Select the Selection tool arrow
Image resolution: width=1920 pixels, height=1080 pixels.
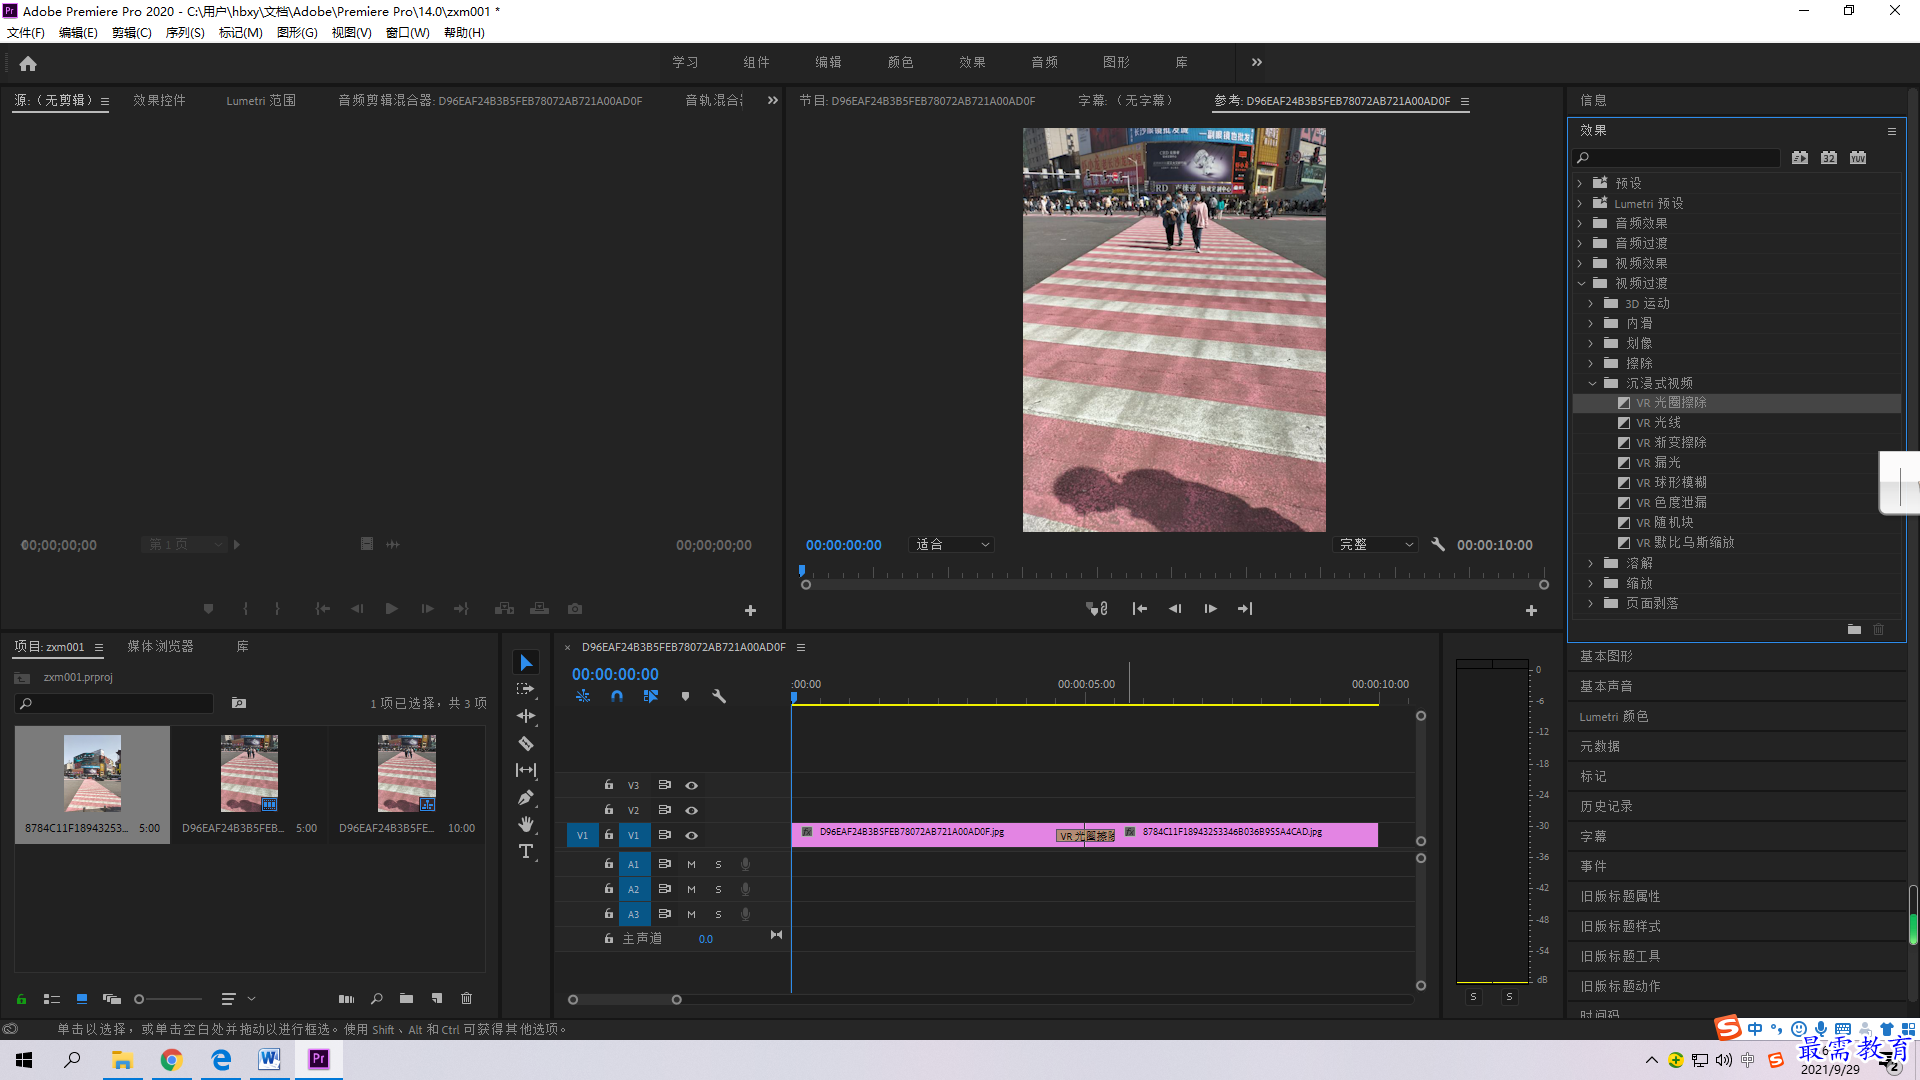point(526,663)
